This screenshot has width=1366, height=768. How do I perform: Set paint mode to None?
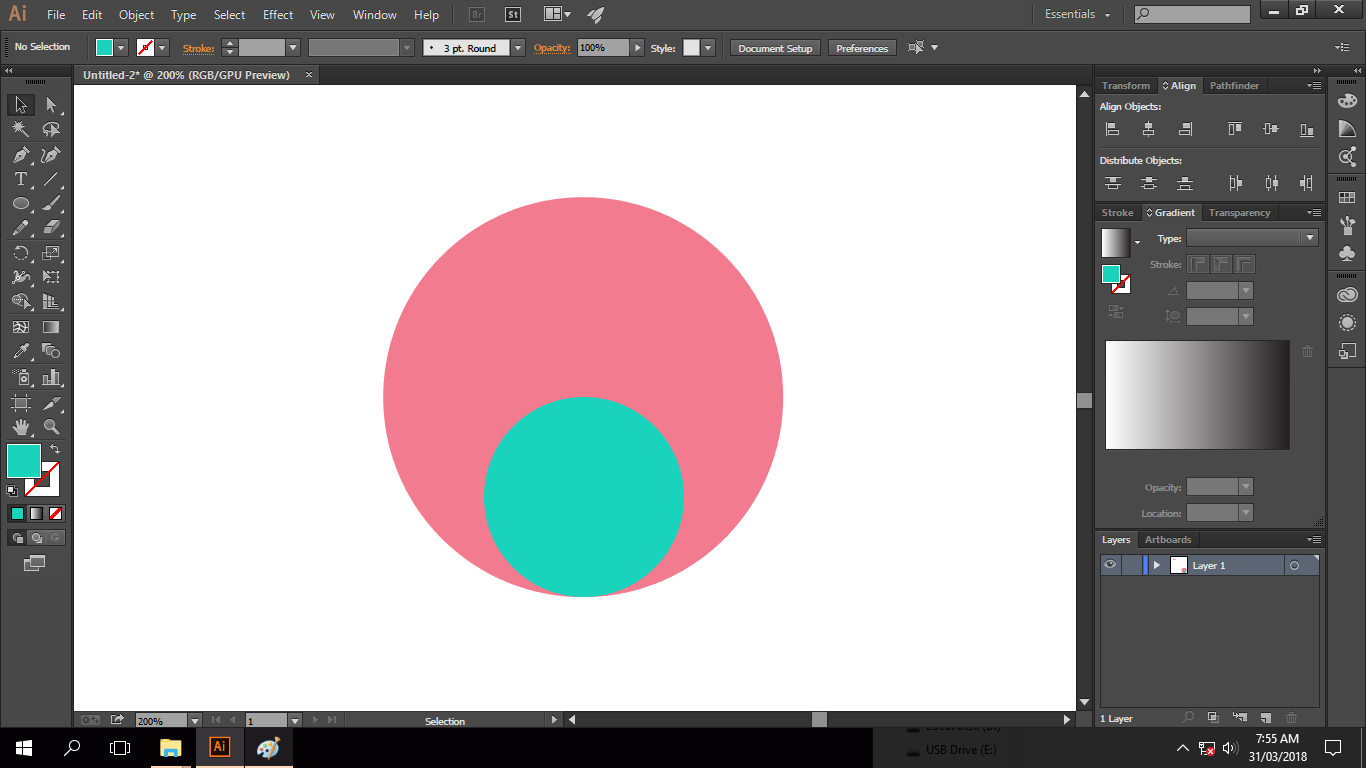point(56,513)
